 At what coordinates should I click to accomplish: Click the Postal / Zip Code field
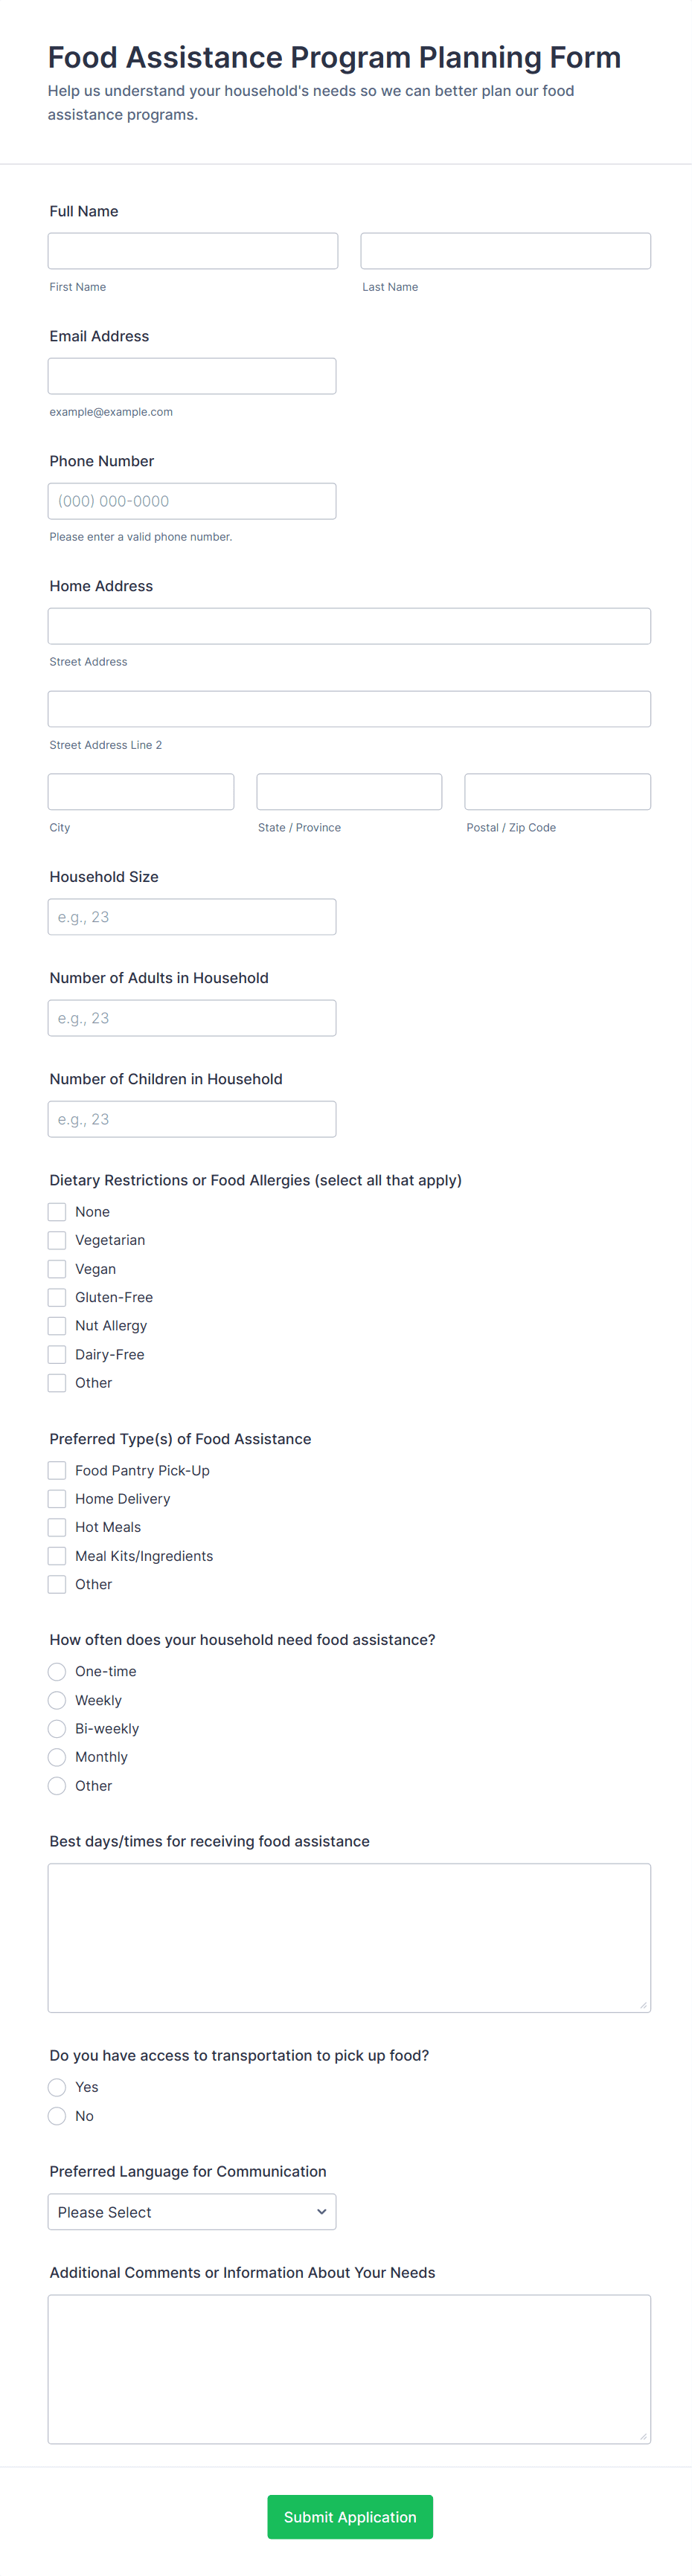[557, 791]
